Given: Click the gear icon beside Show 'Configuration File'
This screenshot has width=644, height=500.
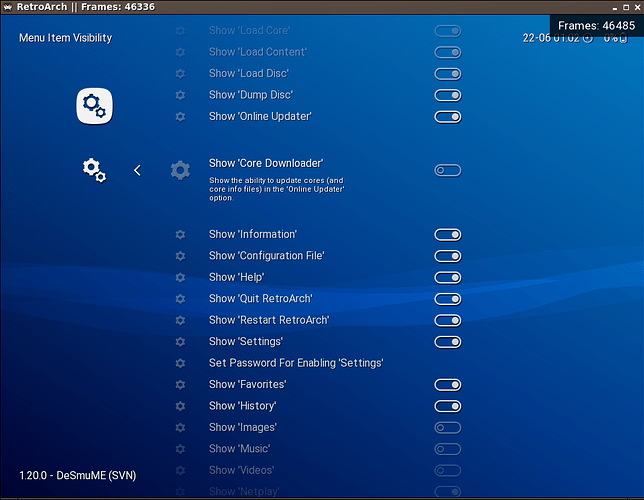Looking at the screenshot, I should (x=180, y=256).
